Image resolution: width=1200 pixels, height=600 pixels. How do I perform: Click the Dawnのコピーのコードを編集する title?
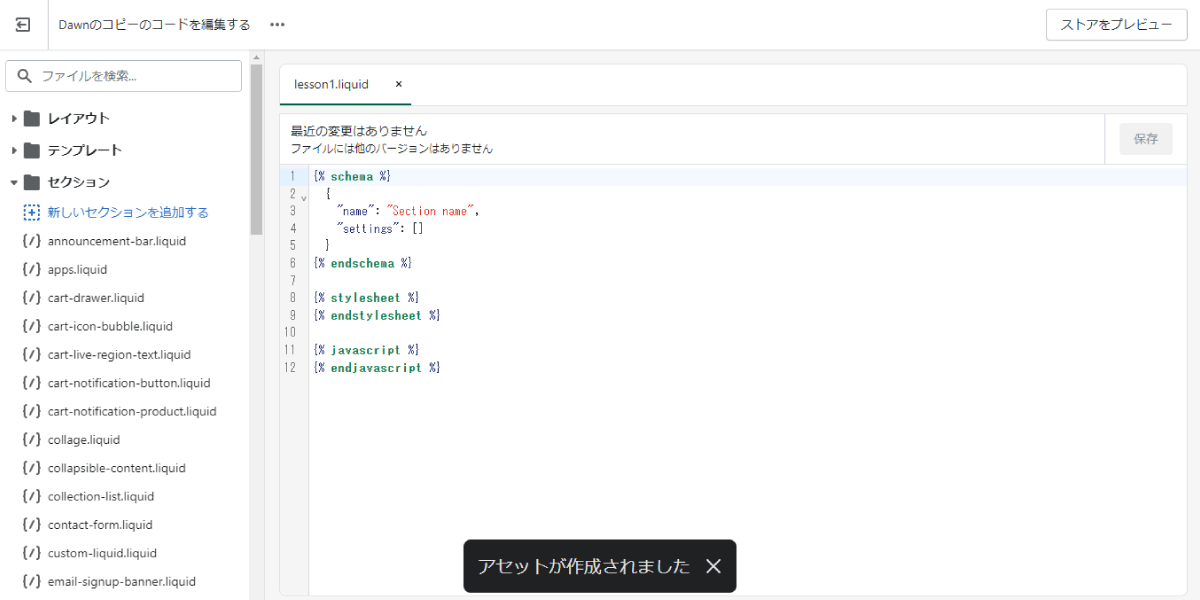point(155,25)
